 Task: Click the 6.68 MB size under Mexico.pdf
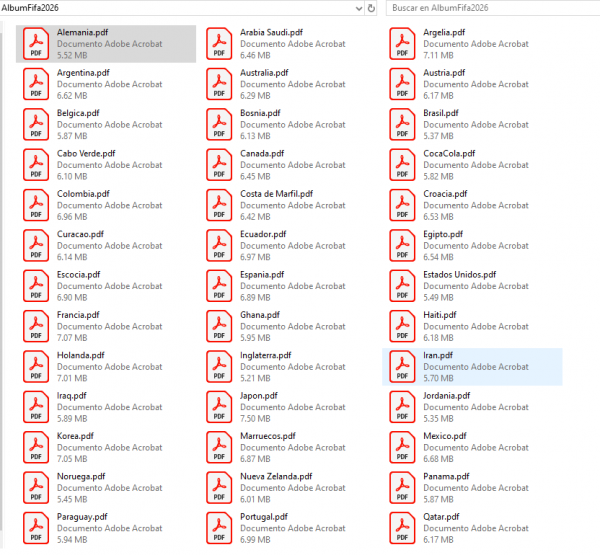point(438,459)
